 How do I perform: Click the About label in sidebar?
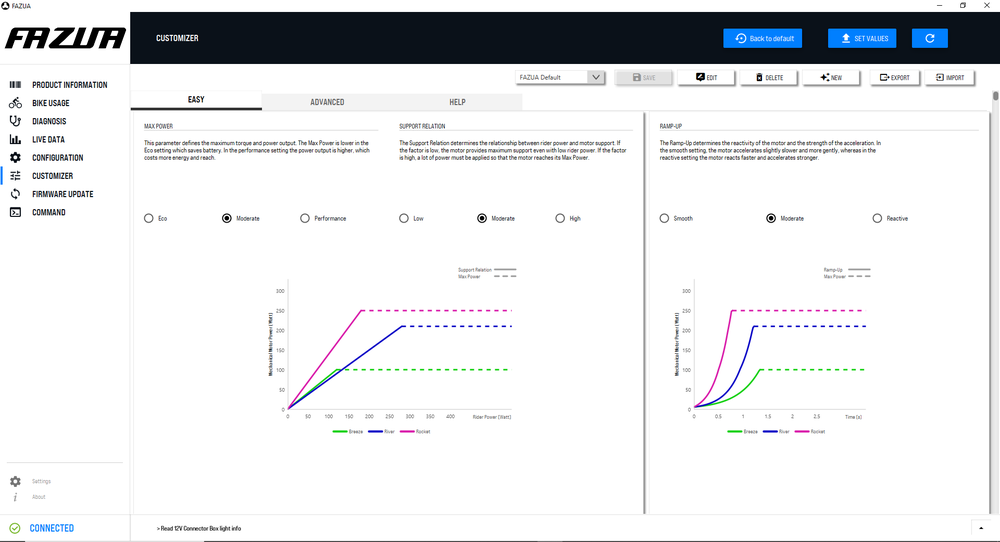pyautogui.click(x=39, y=497)
